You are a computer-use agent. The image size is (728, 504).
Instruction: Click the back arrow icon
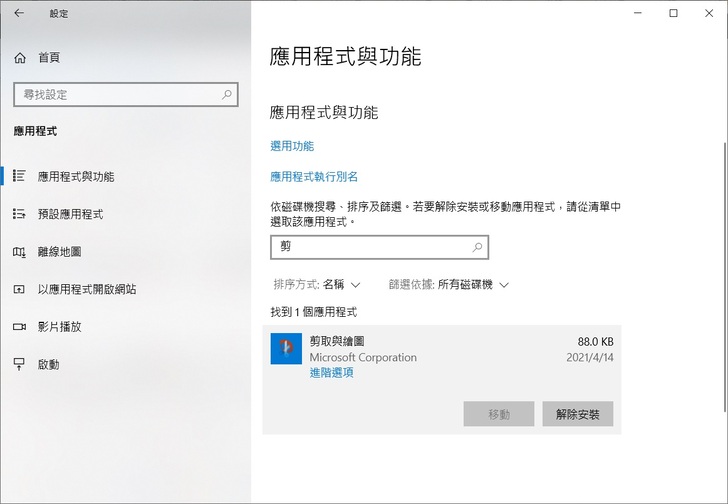tap(20, 14)
